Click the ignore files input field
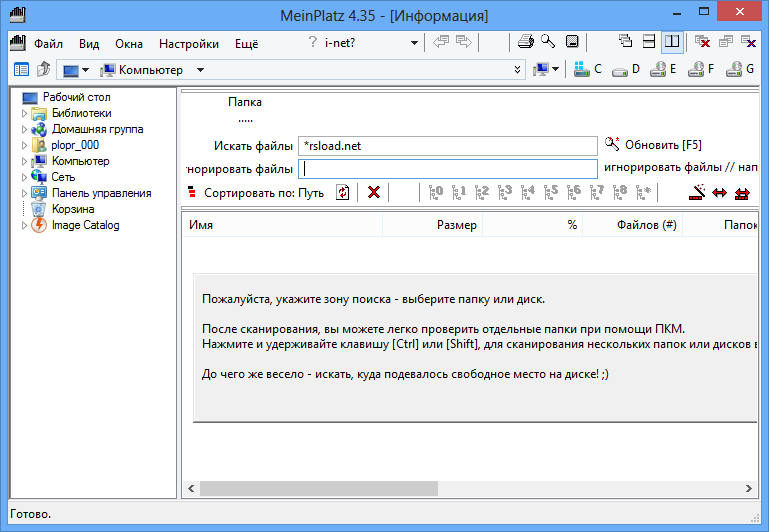Image resolution: width=769 pixels, height=532 pixels. coord(448,169)
